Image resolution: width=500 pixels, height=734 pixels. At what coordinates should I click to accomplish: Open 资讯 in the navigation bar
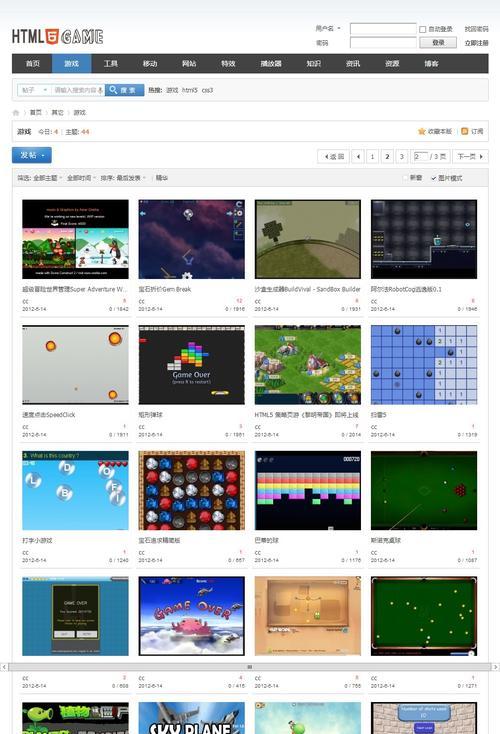353,64
